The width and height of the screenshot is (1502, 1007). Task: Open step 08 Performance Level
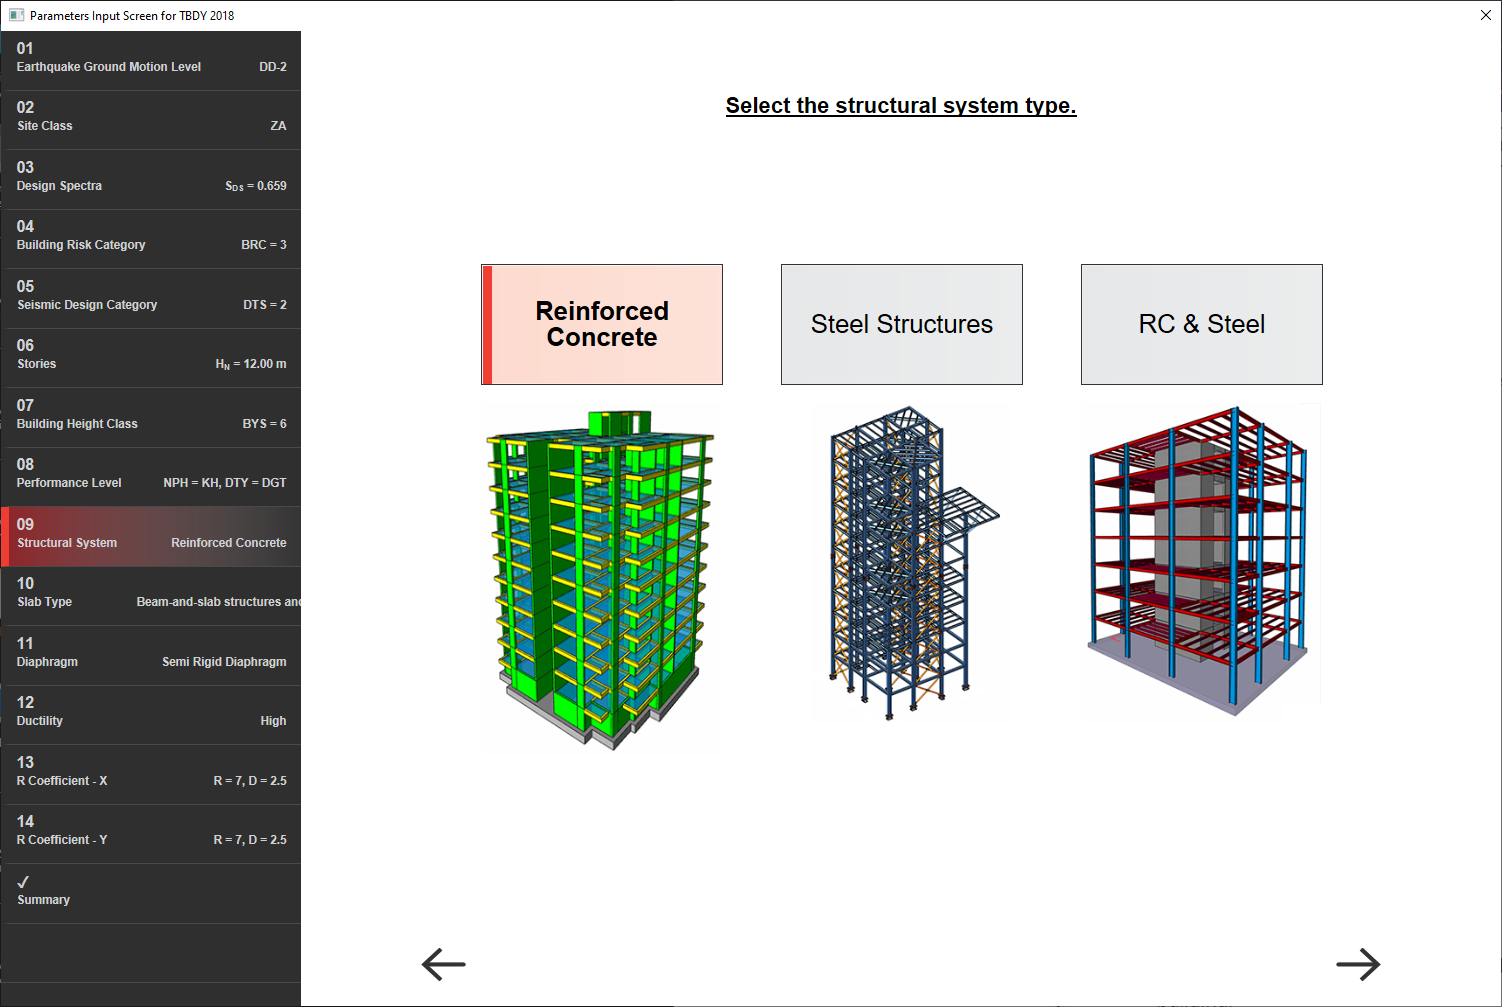point(150,475)
